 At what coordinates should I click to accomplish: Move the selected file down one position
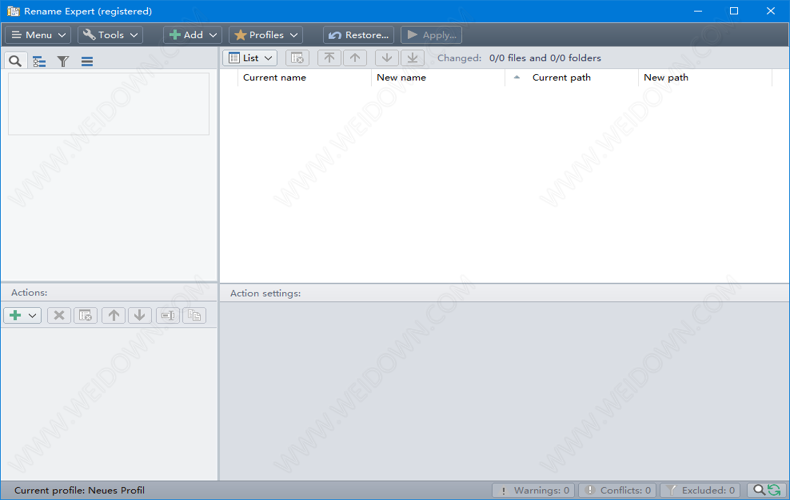tap(387, 58)
